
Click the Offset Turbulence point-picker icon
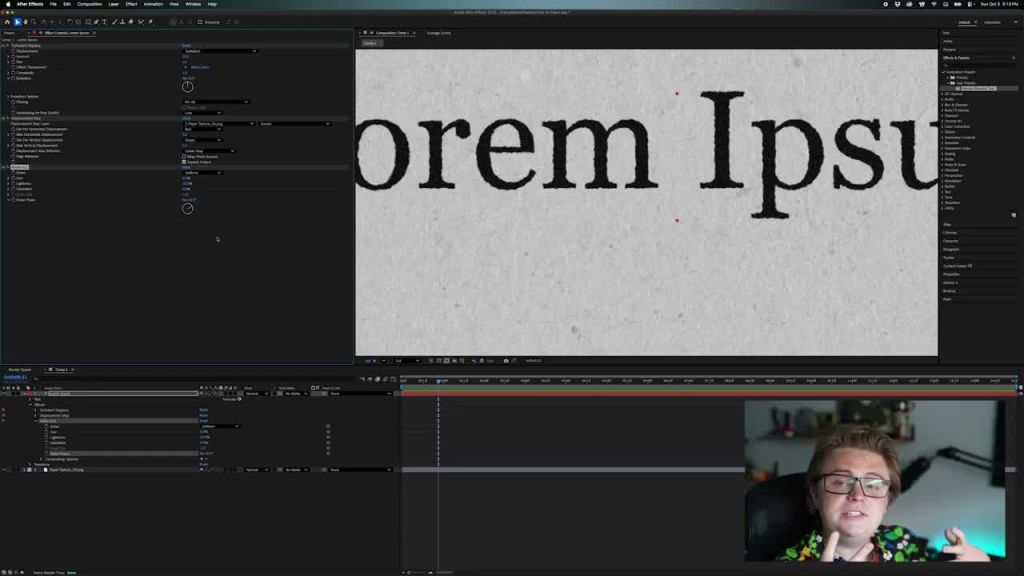(185, 67)
